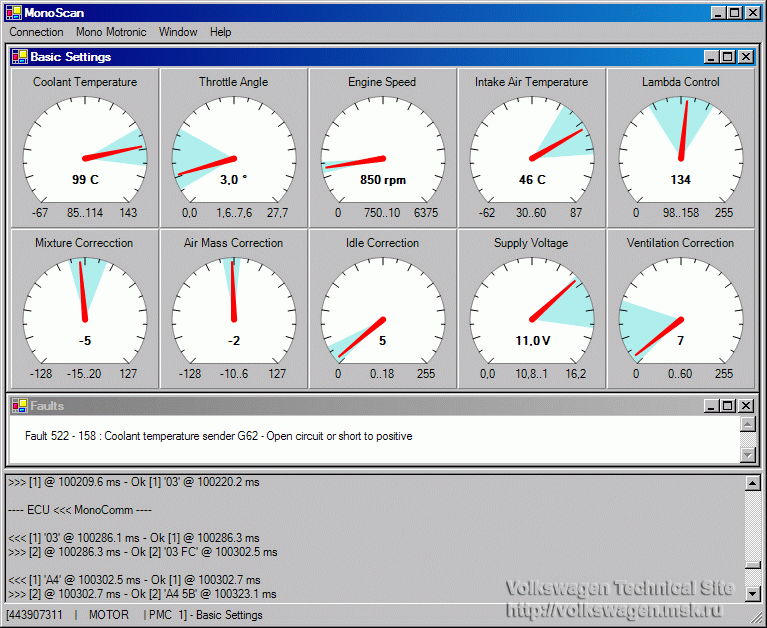Minimize the Basic Settings child window
Screen dimensions: 767x628
(x=711, y=57)
